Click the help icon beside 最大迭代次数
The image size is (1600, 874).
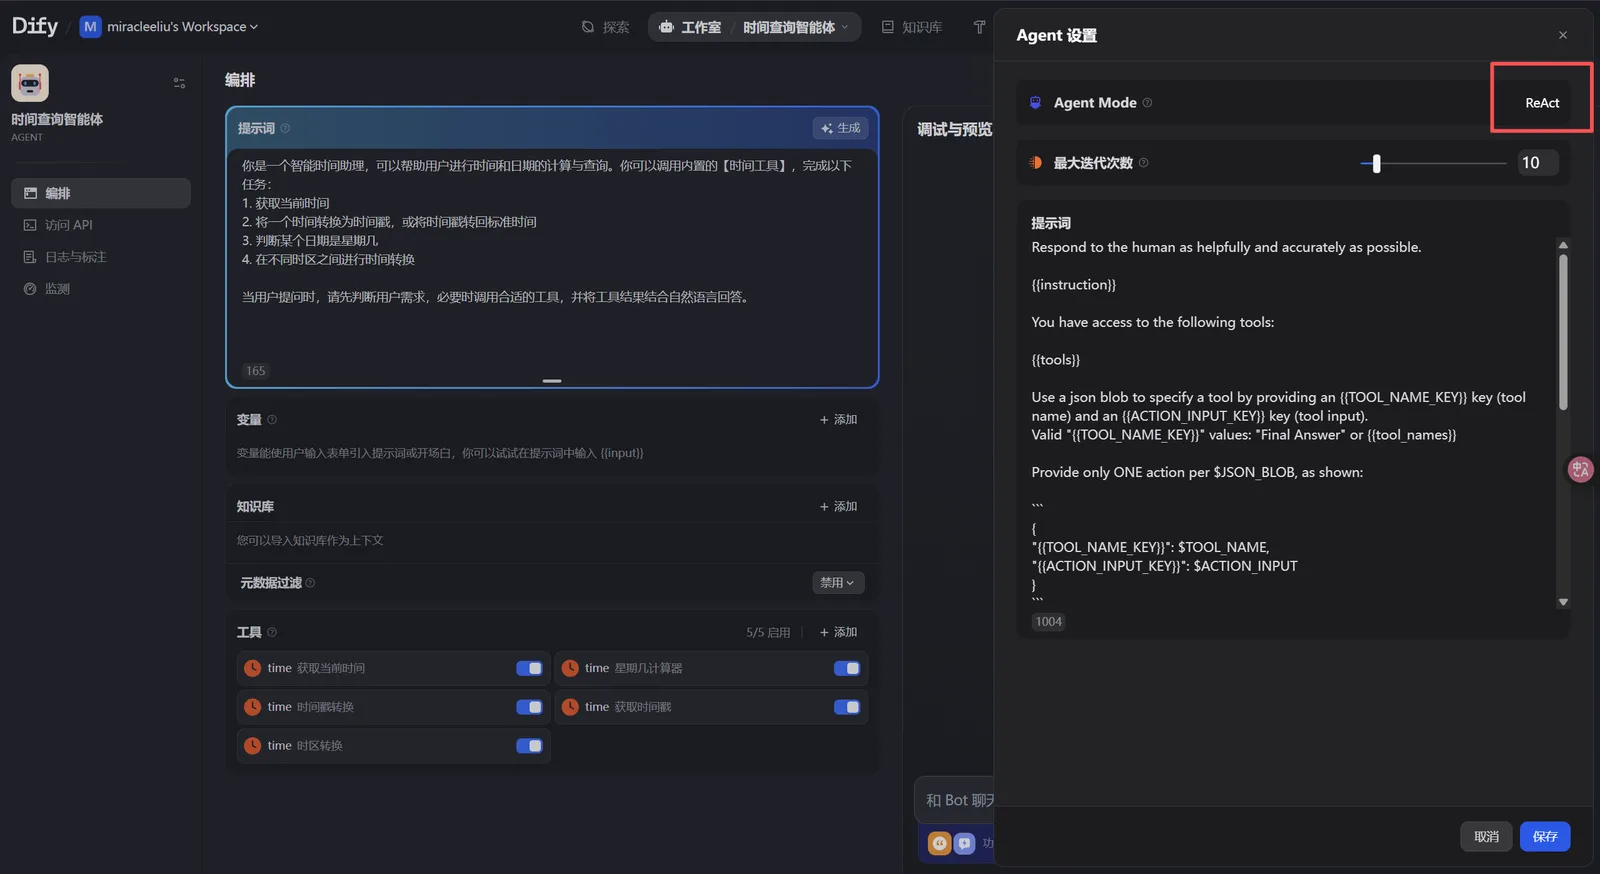pyautogui.click(x=1143, y=163)
